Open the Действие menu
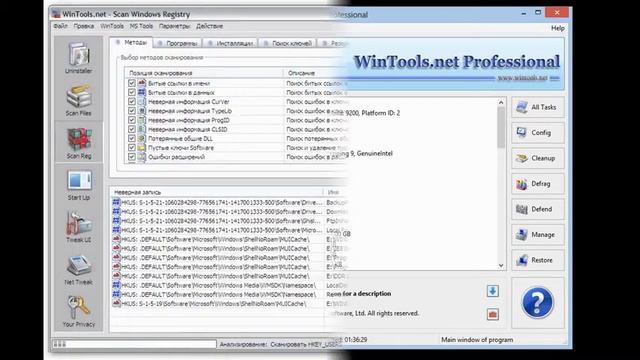 (x=209, y=26)
